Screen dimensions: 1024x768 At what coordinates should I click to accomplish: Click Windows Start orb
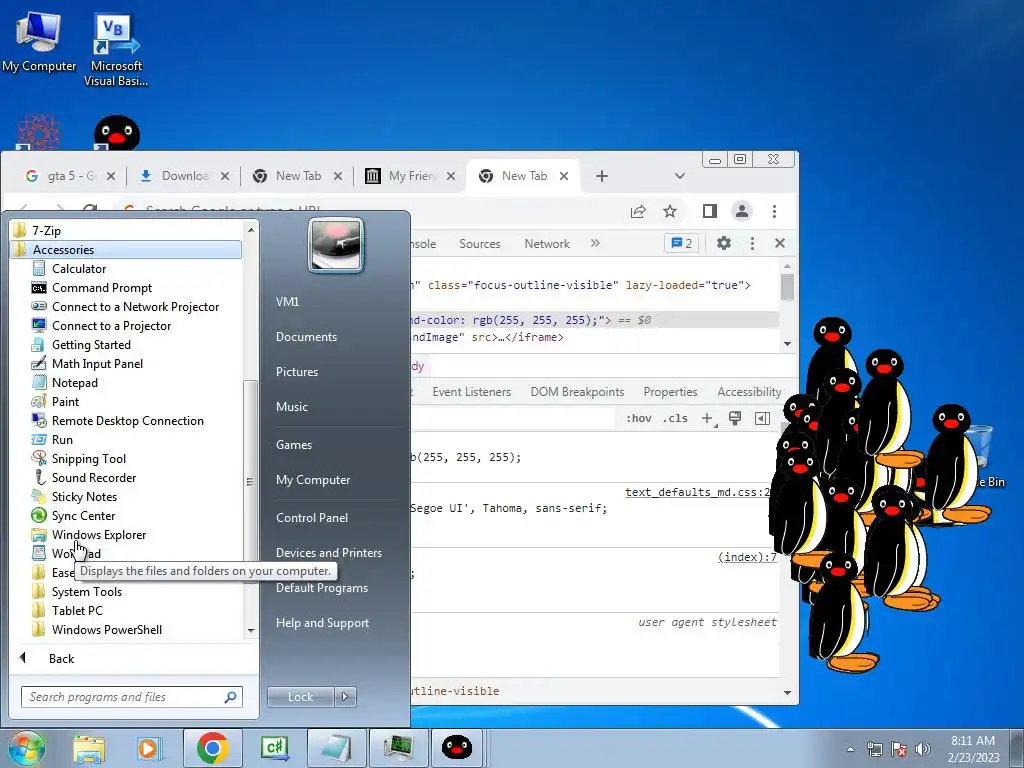[x=26, y=748]
